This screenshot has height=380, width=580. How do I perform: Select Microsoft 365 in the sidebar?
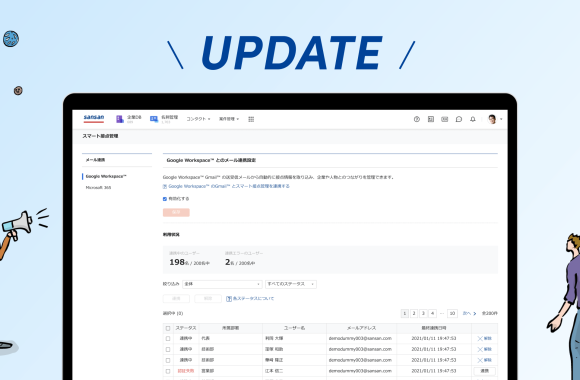98,188
